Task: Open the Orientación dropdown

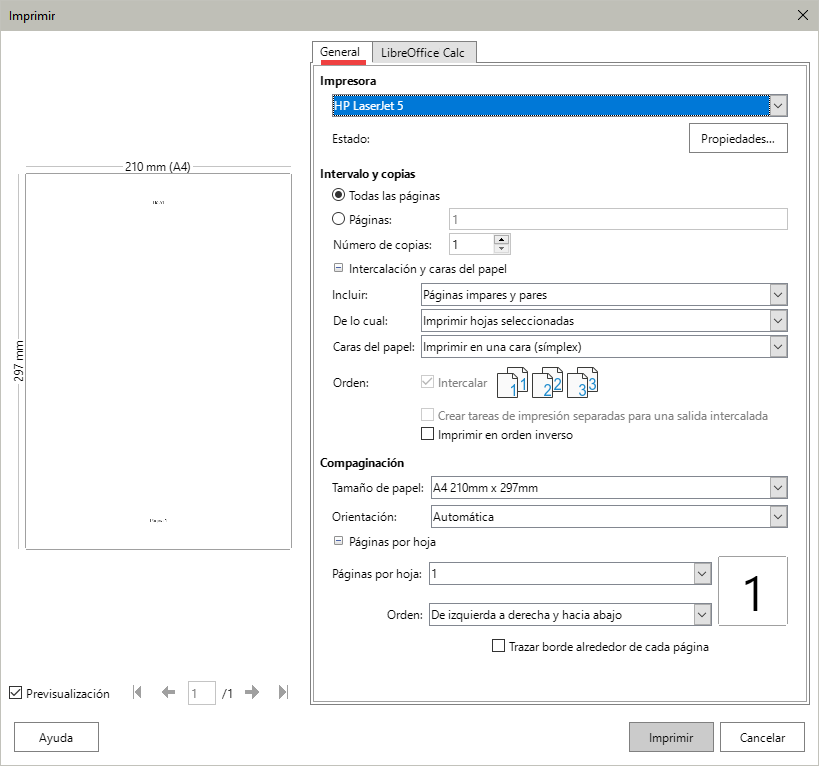Action: 779,517
